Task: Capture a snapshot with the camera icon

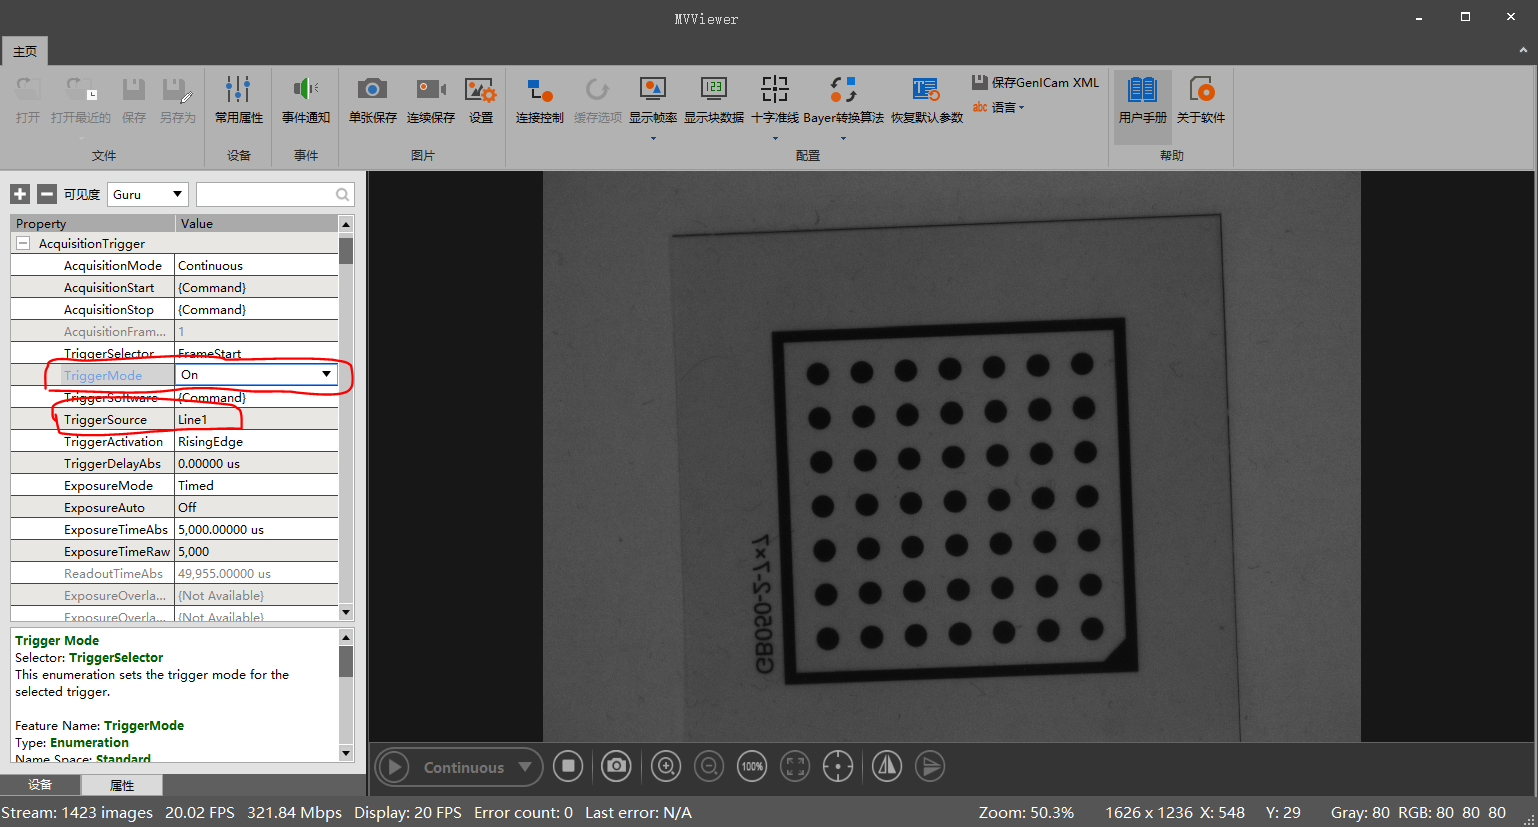Action: click(616, 766)
